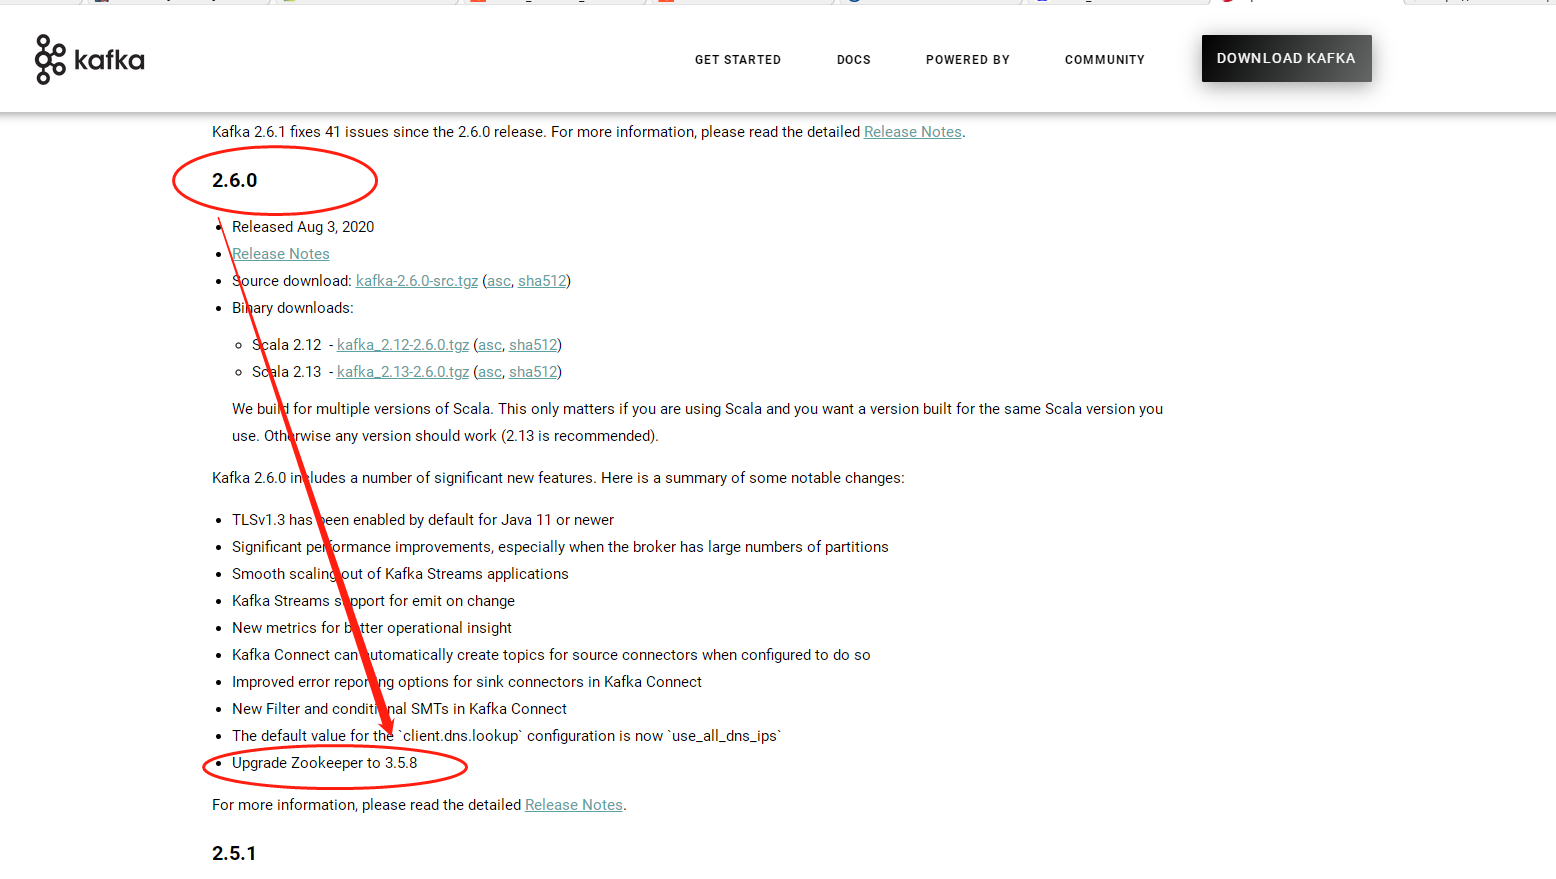Click the 2.5.1 version heading
This screenshot has height=879, width=1556.
234,853
